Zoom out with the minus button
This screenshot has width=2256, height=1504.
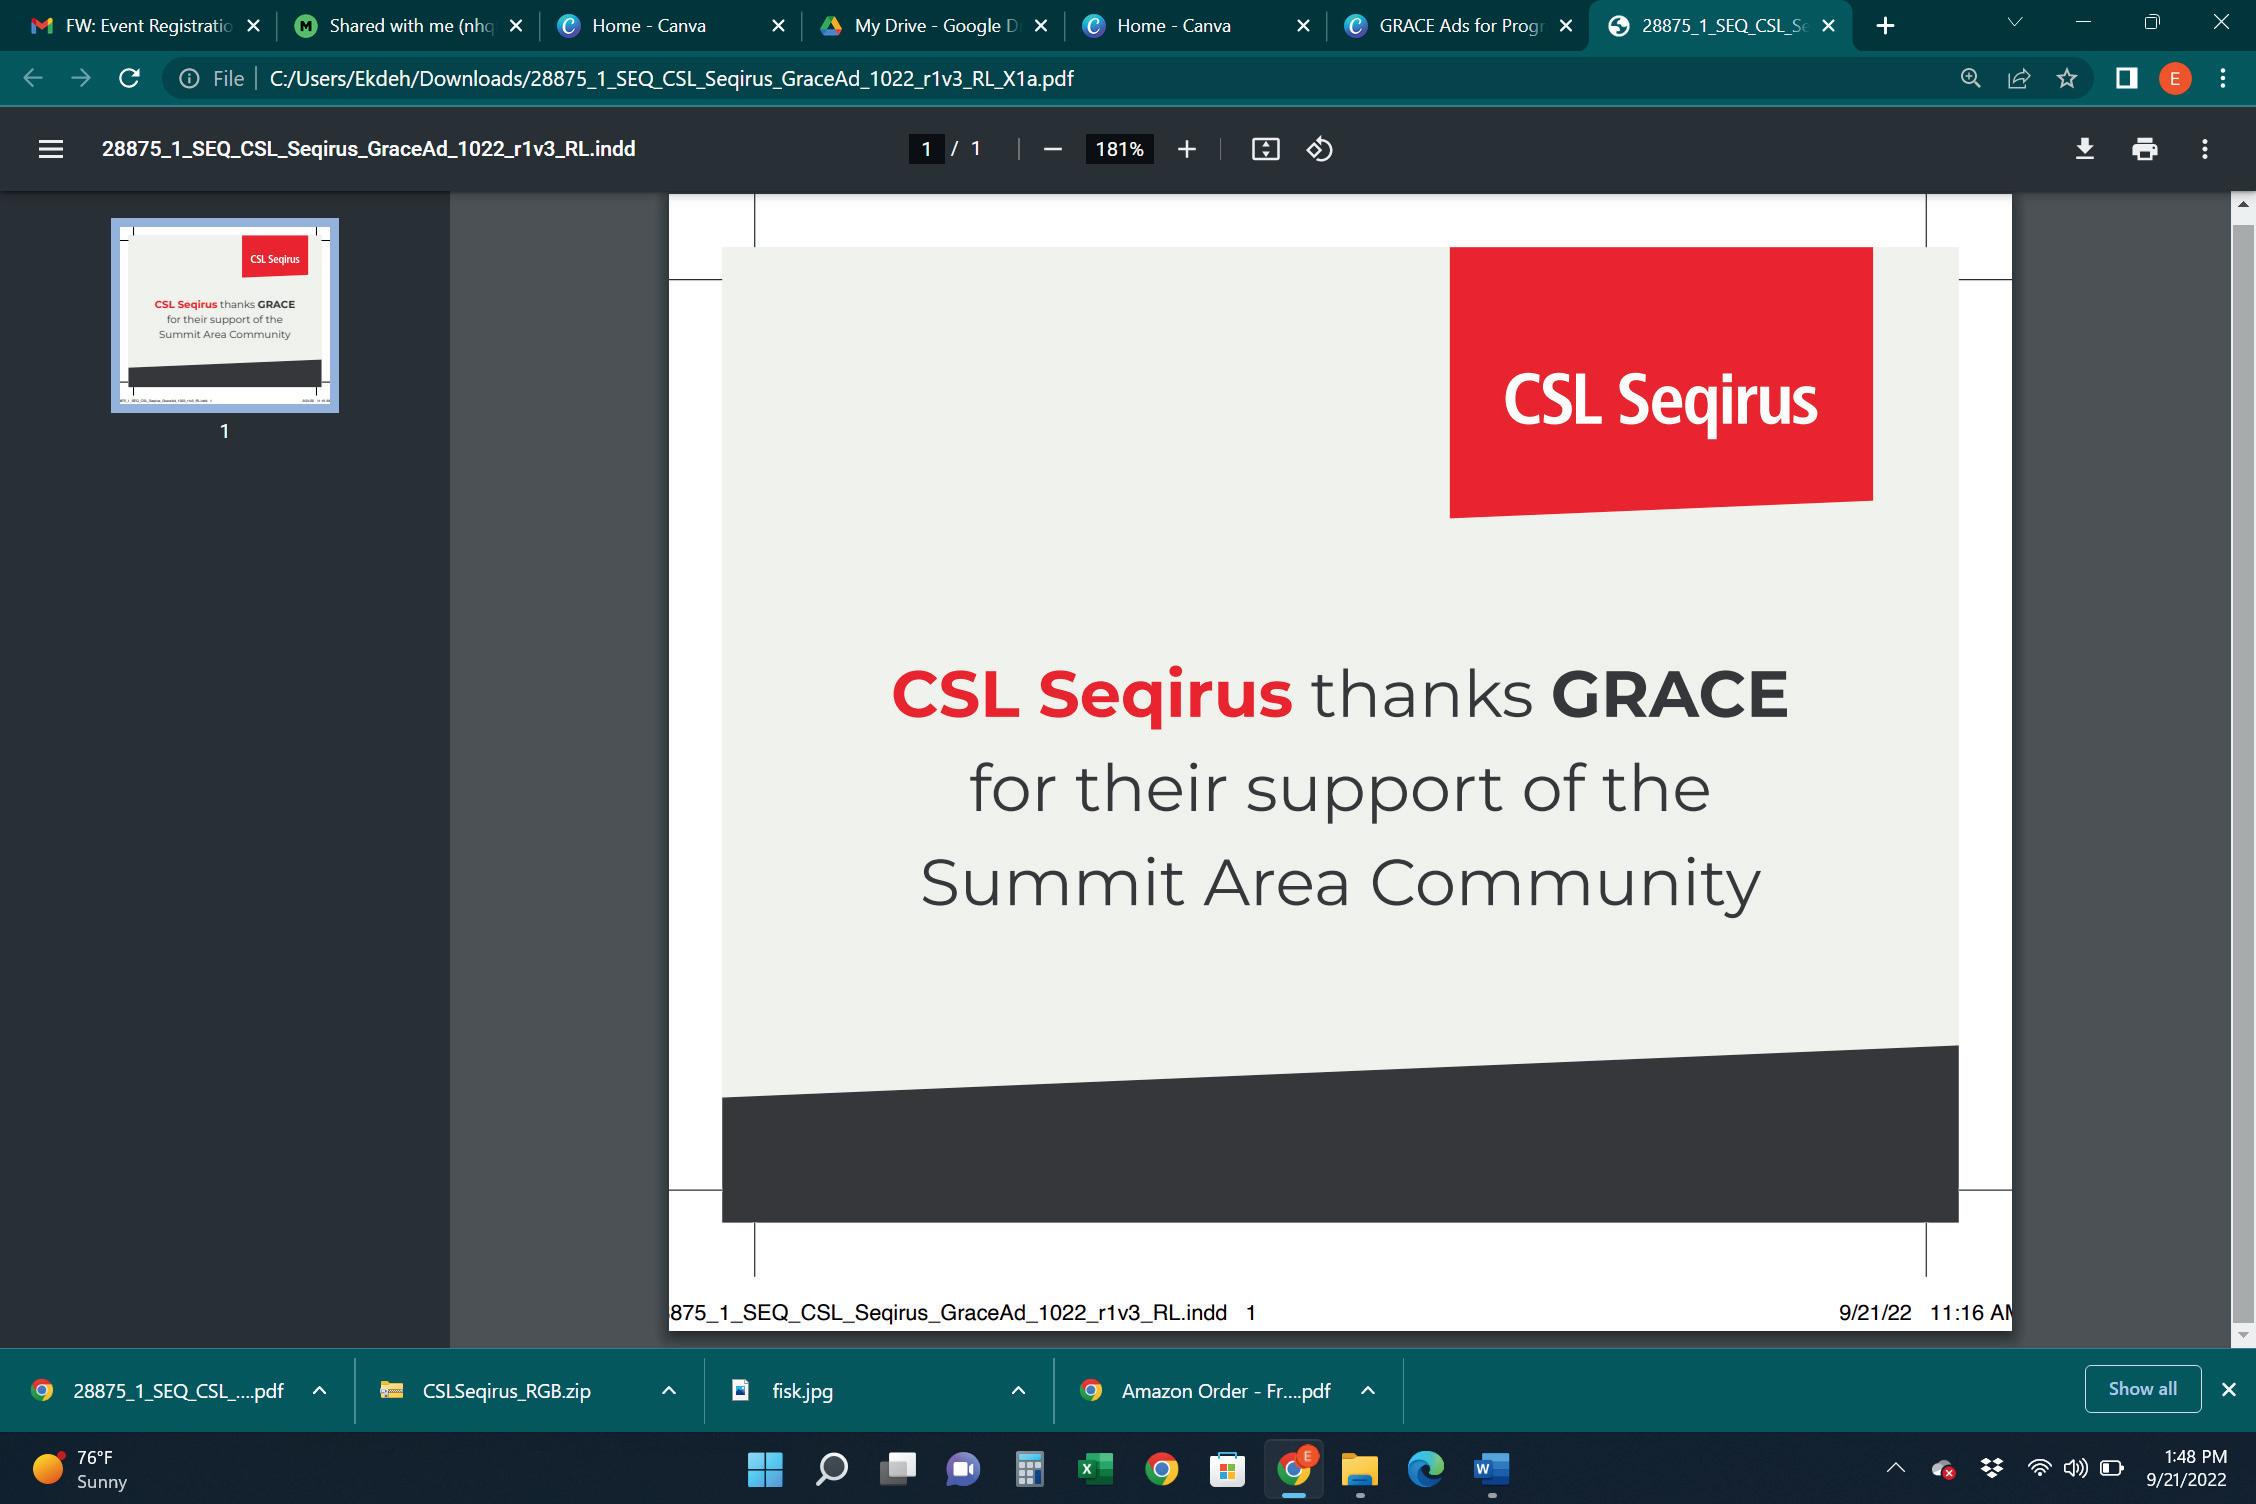tap(1052, 149)
